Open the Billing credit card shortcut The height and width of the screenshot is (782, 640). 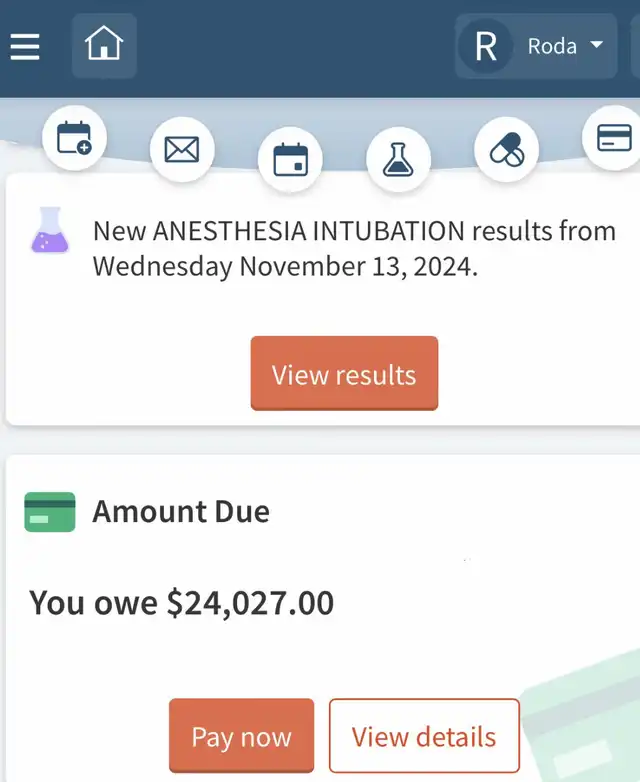[x=613, y=138]
